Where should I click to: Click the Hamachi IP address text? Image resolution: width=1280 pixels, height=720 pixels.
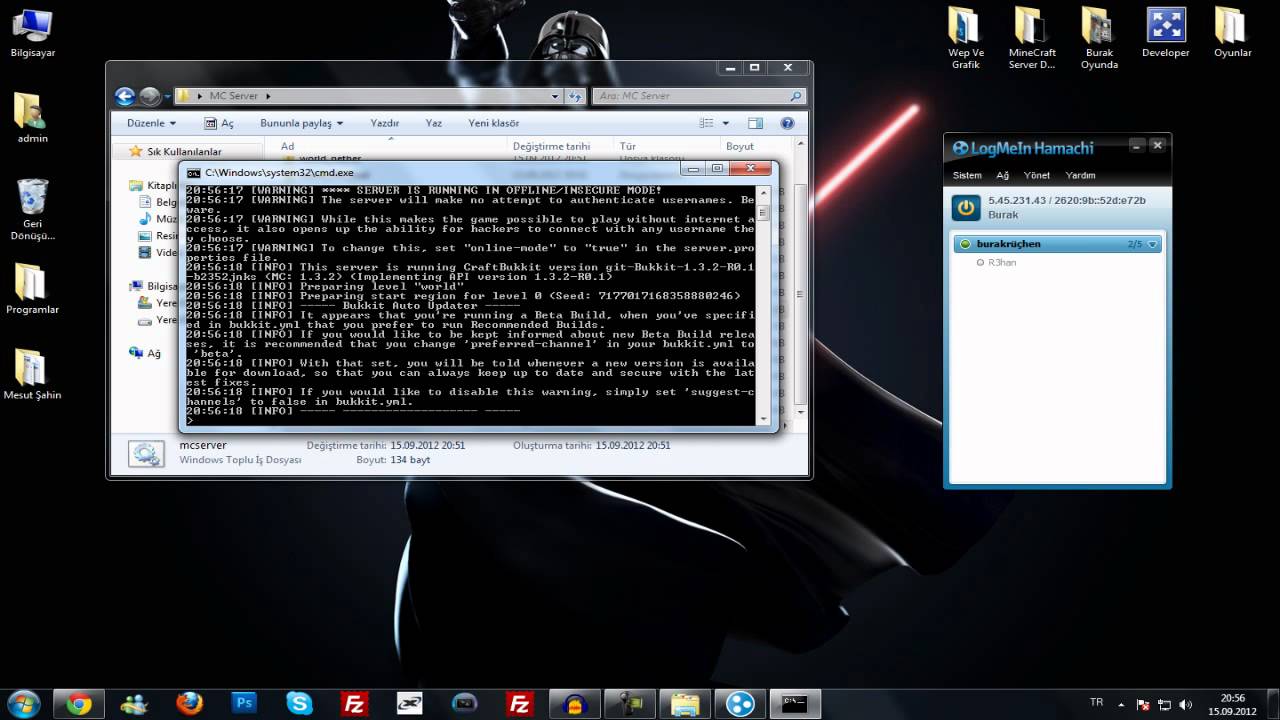pos(1067,201)
